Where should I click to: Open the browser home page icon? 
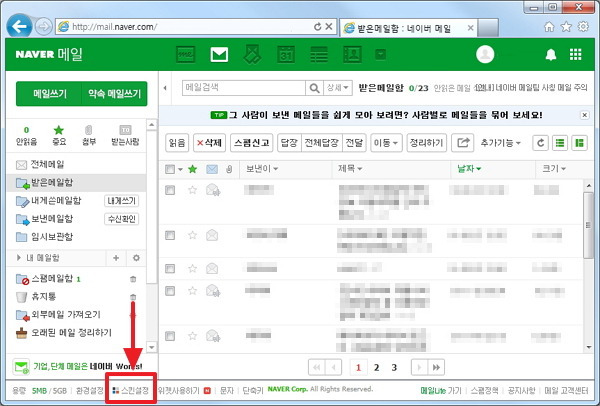coord(549,27)
